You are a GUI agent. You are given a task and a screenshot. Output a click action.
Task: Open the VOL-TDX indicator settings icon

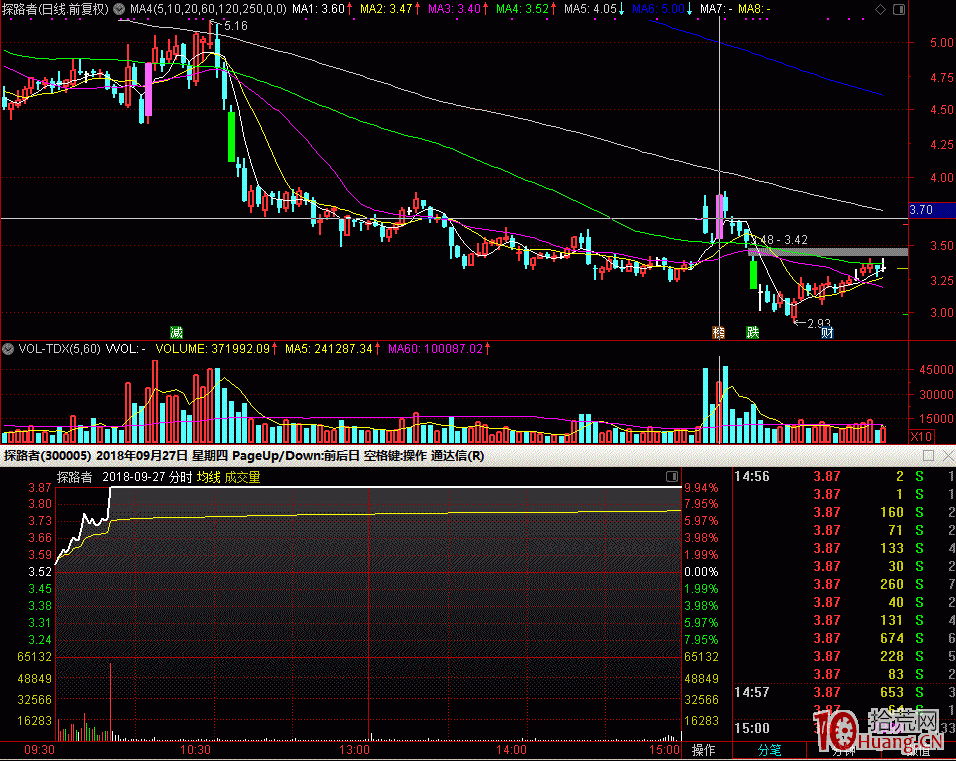point(8,349)
